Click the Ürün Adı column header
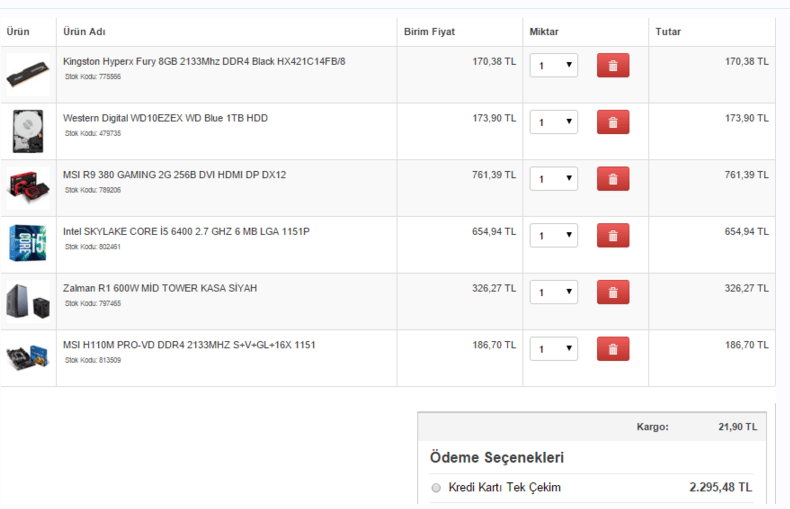This screenshot has width=790, height=509. tap(84, 32)
